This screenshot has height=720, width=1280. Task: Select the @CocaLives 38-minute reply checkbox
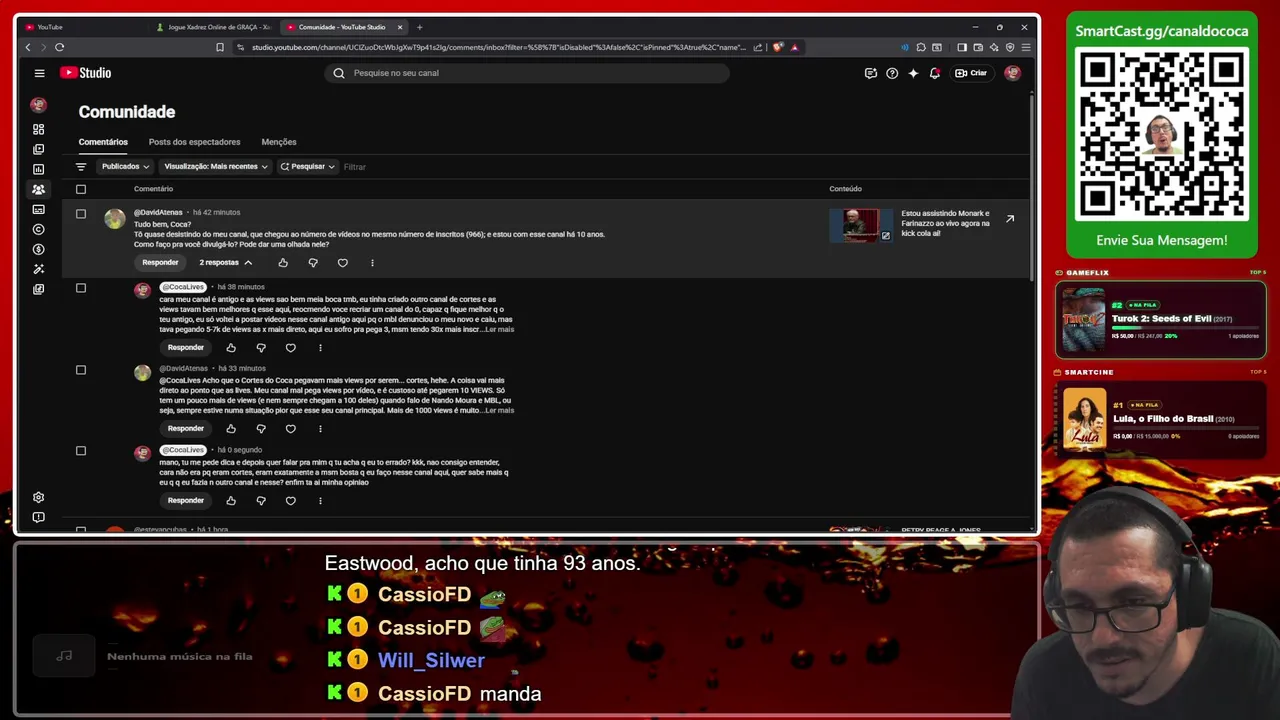point(81,288)
